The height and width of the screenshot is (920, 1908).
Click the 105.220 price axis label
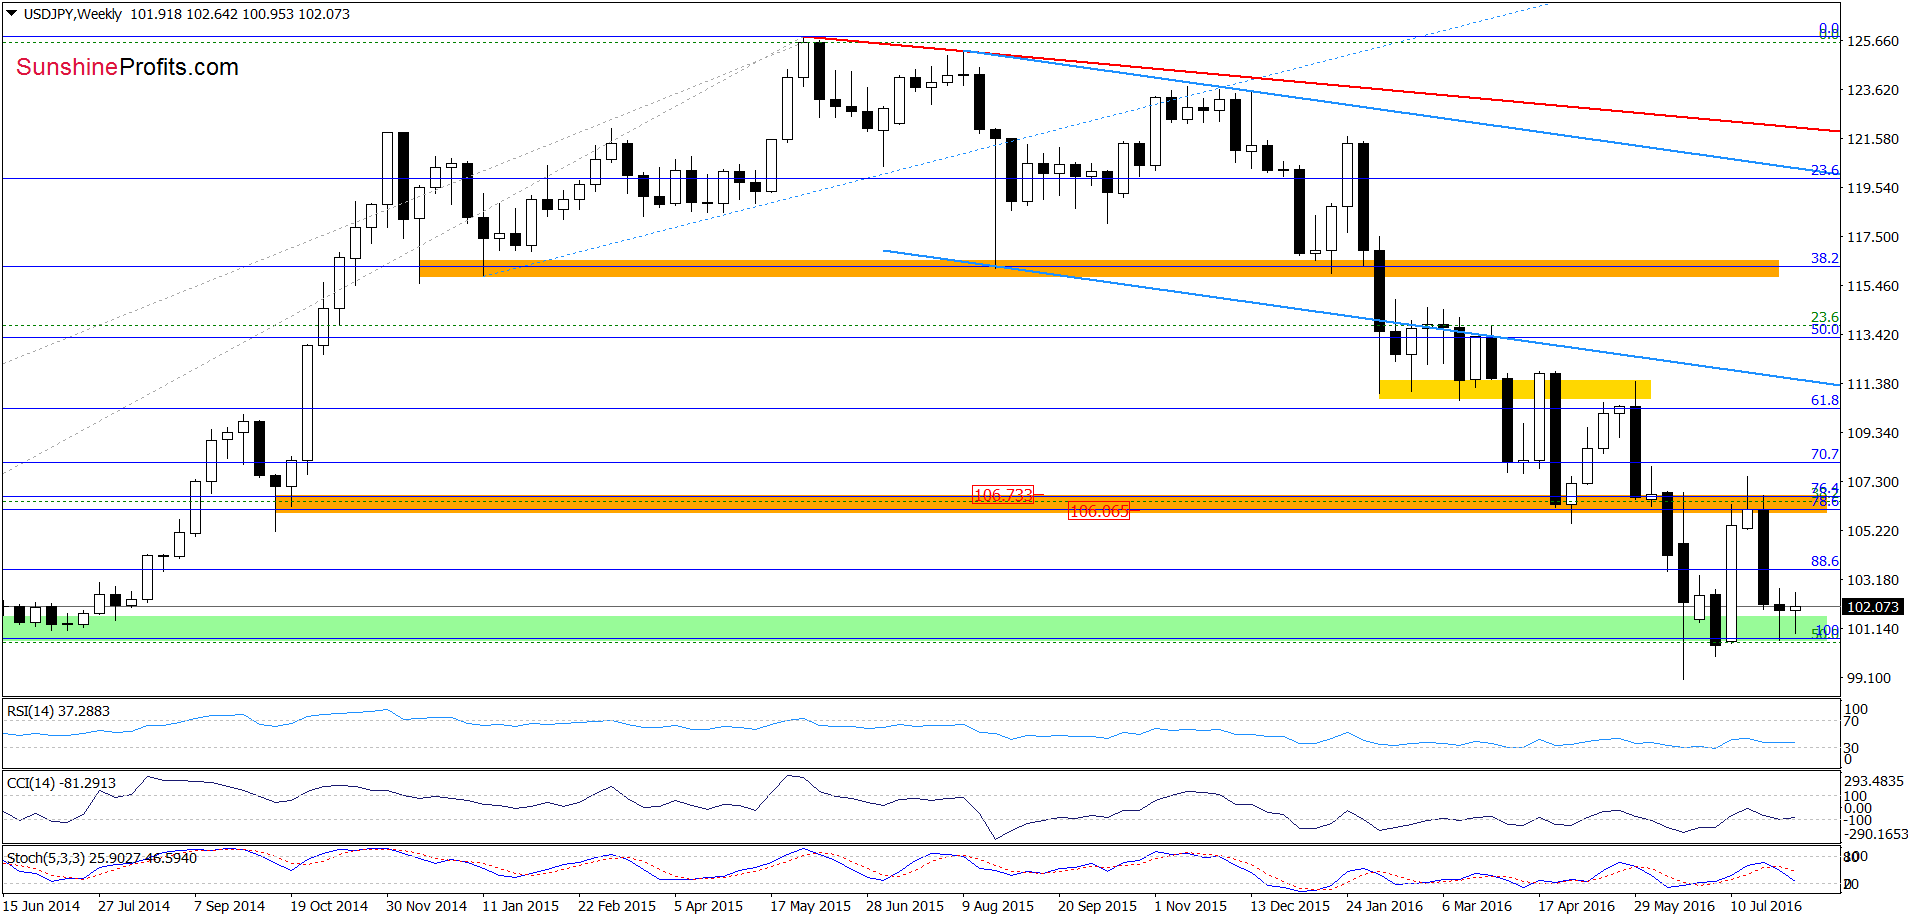[1873, 531]
